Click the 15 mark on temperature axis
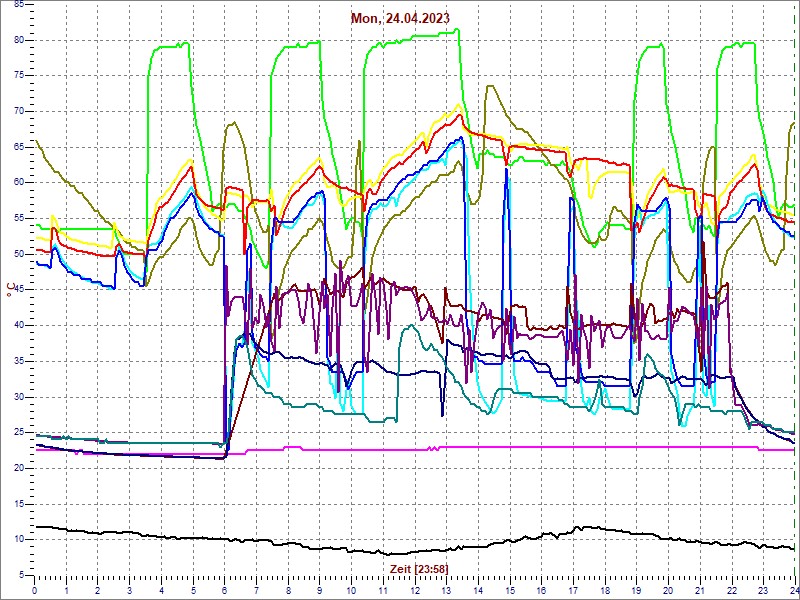 pos(19,504)
